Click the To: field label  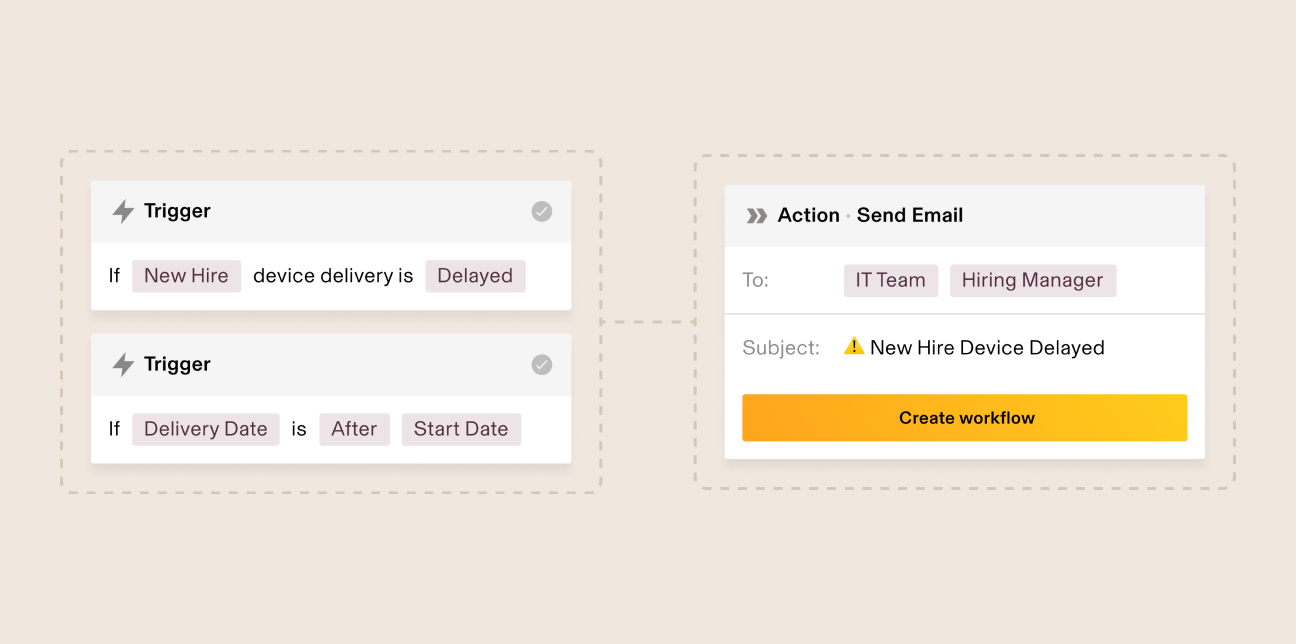point(756,281)
